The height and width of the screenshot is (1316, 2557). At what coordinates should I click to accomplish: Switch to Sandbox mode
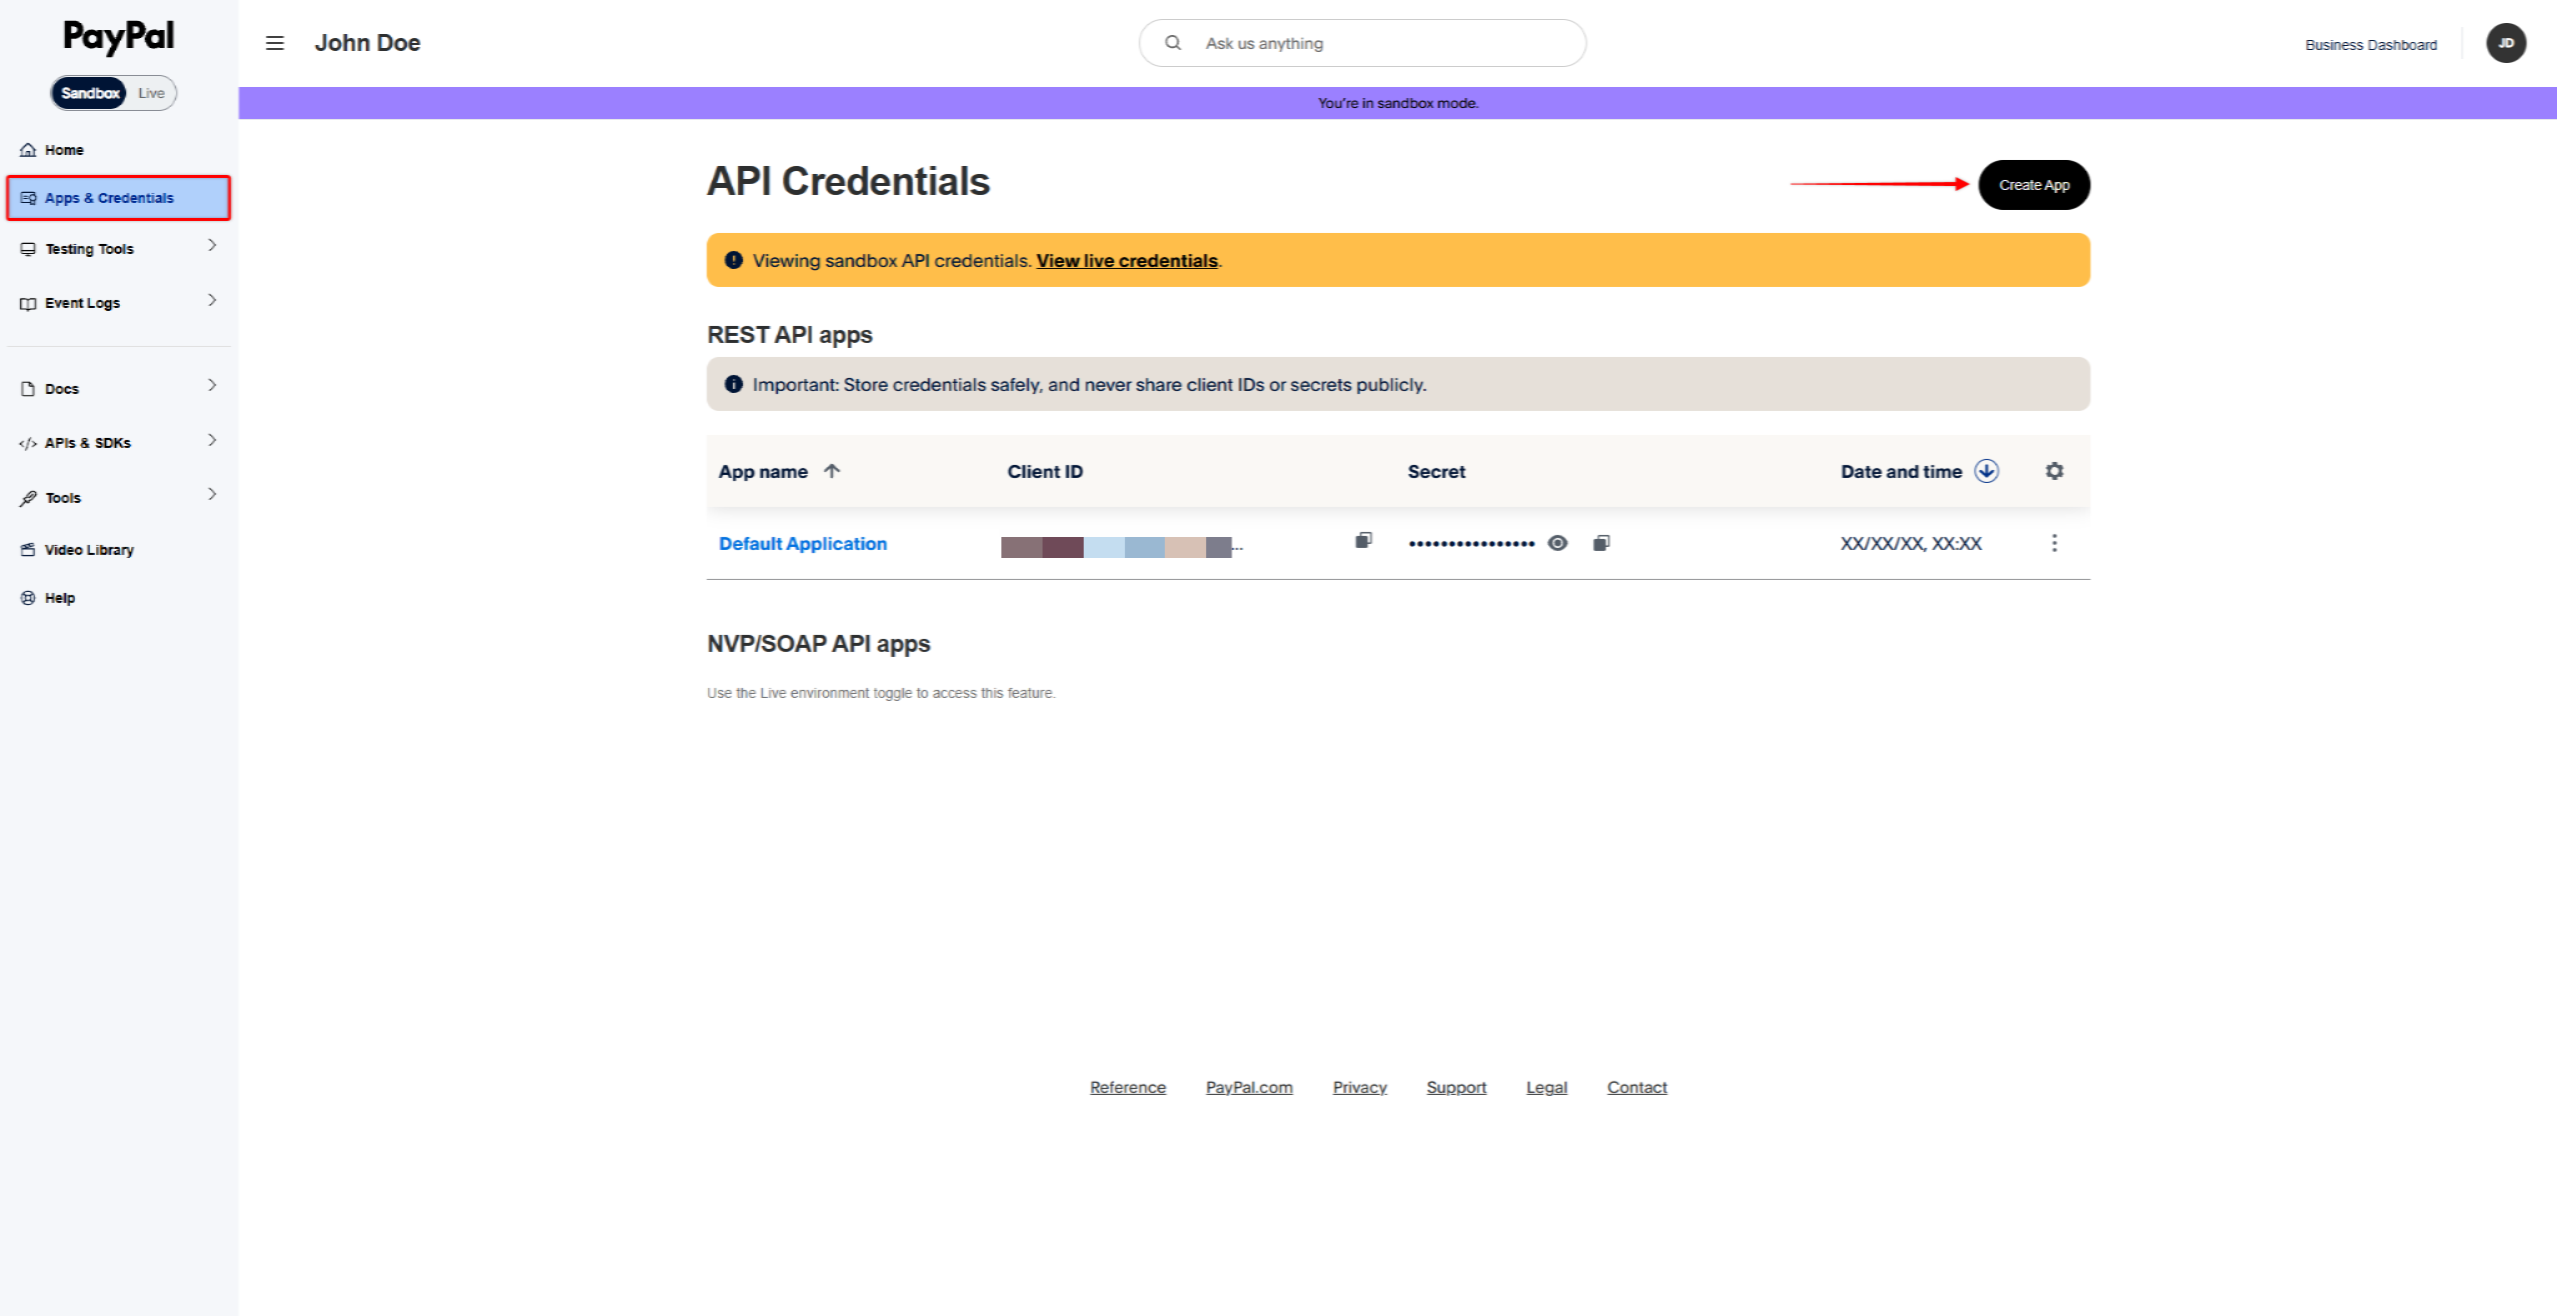click(90, 93)
